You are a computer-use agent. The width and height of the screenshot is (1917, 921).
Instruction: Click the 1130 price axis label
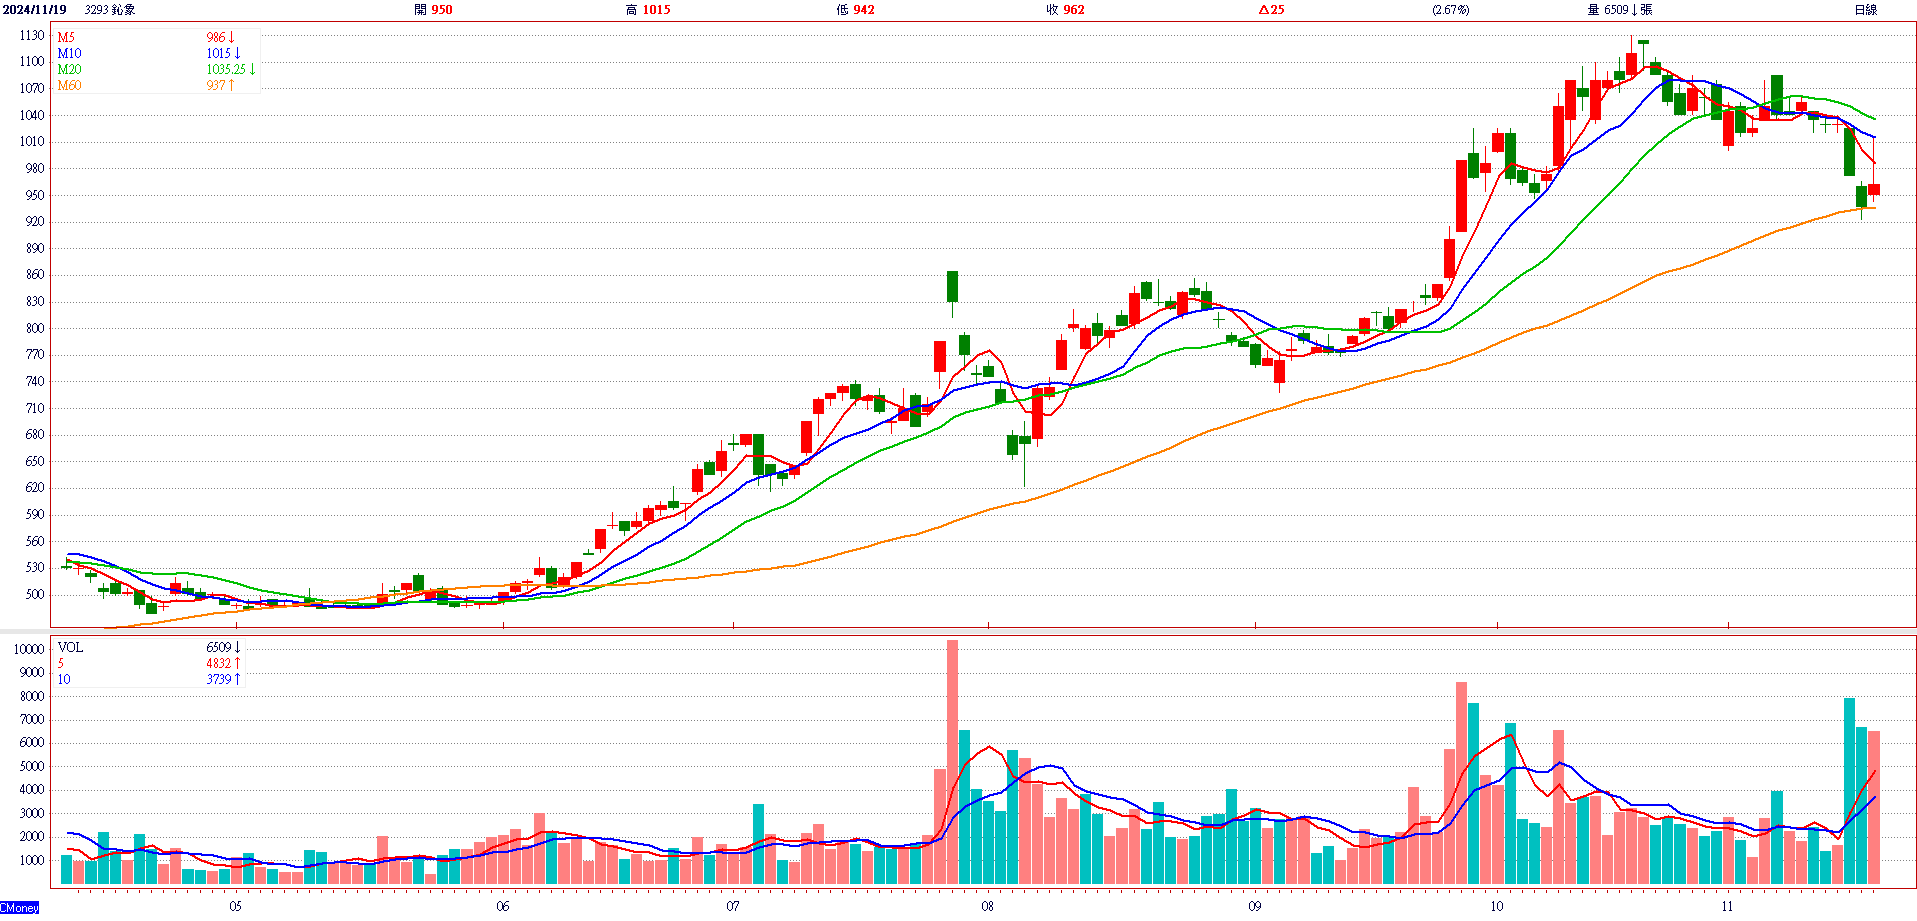point(32,35)
